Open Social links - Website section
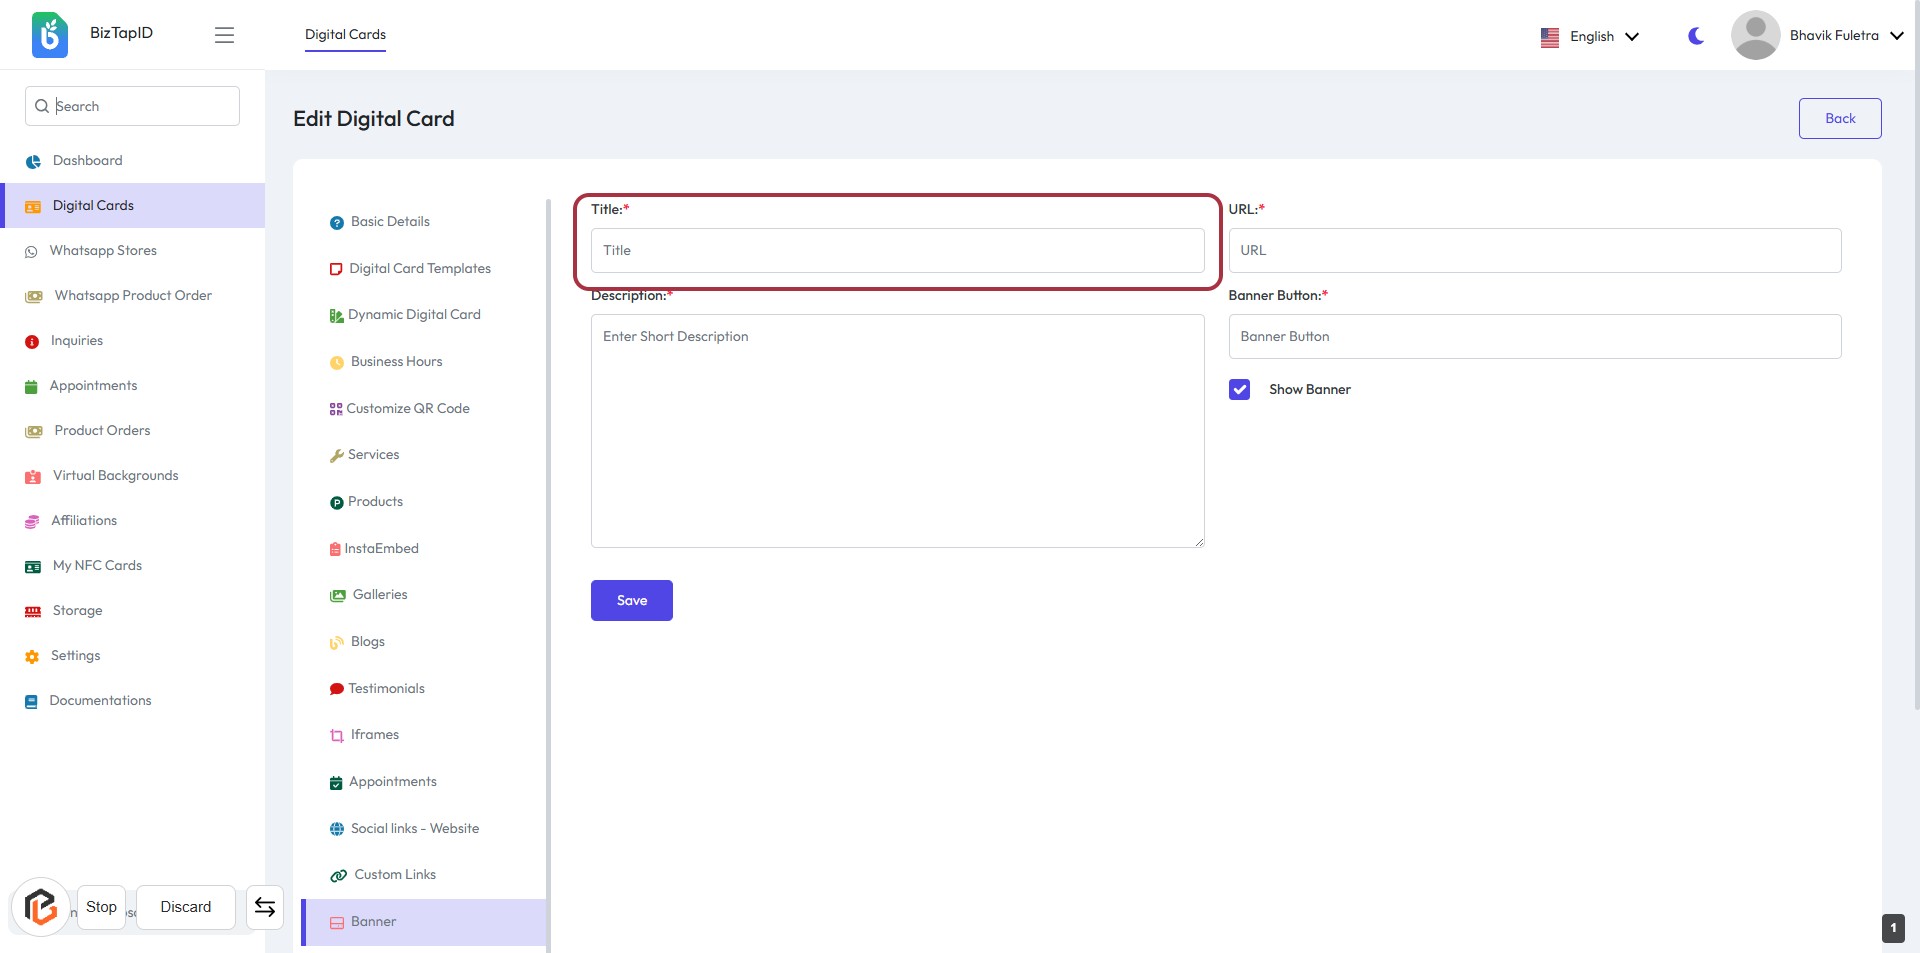The image size is (1920, 953). (x=414, y=829)
